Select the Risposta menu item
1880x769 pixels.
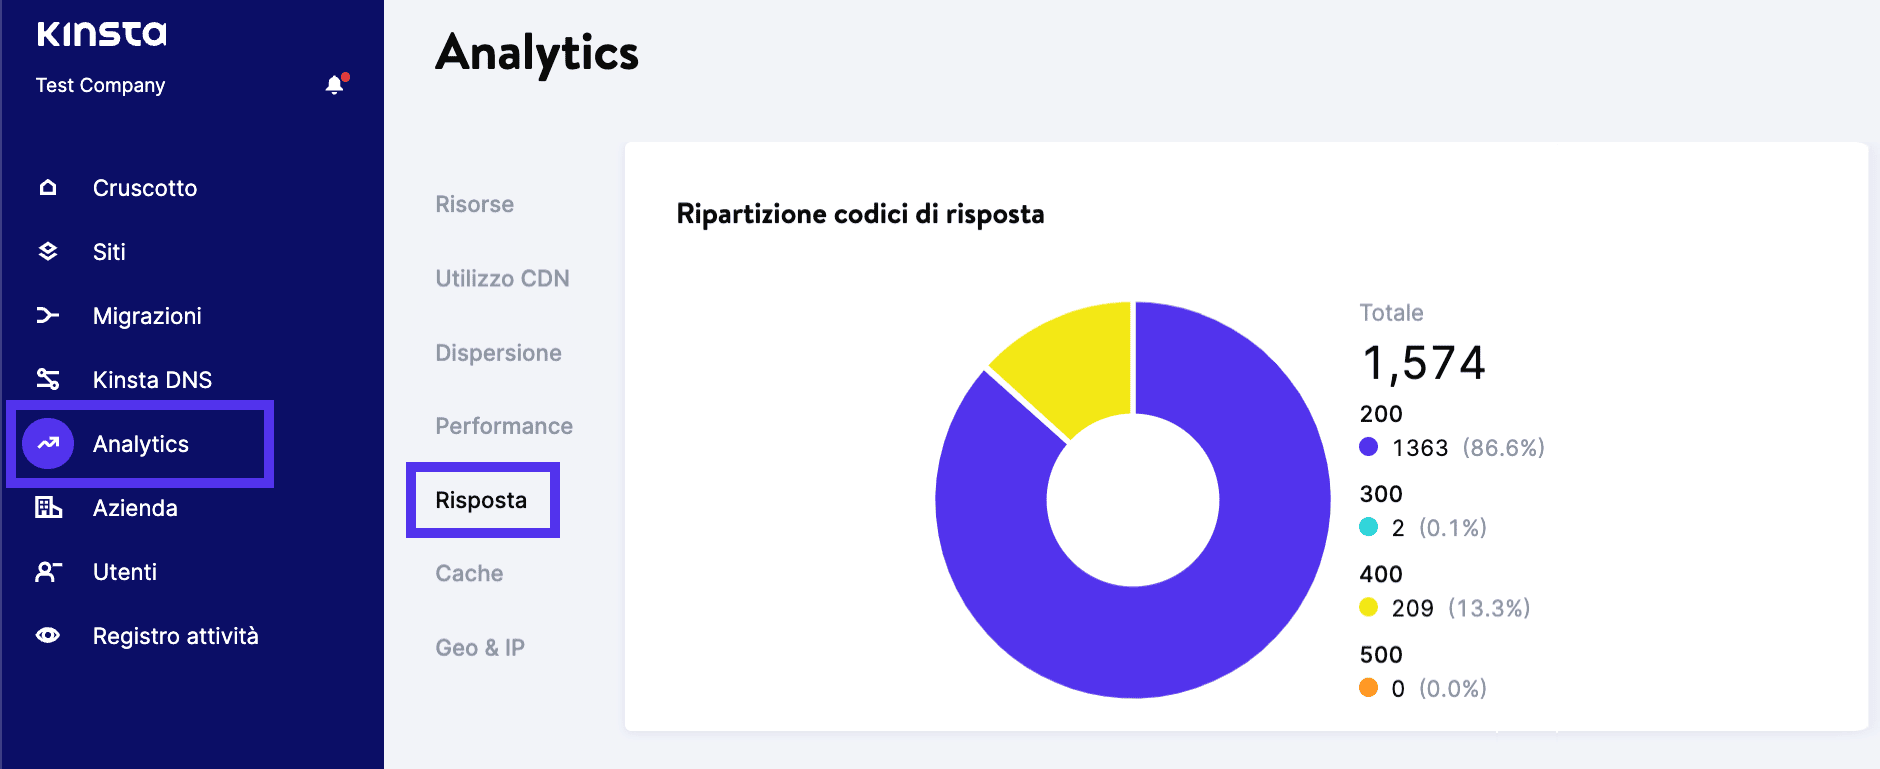point(481,500)
